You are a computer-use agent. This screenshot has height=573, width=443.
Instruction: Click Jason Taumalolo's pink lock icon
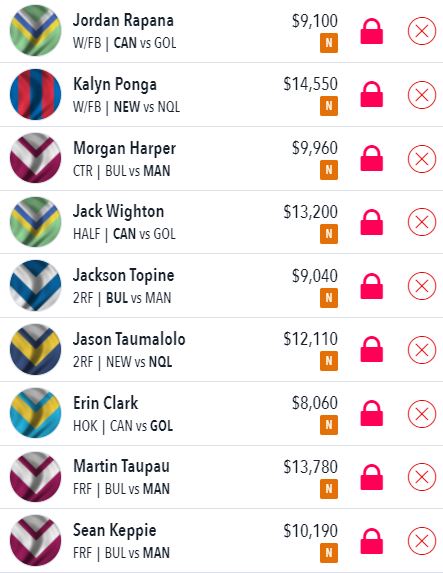372,349
